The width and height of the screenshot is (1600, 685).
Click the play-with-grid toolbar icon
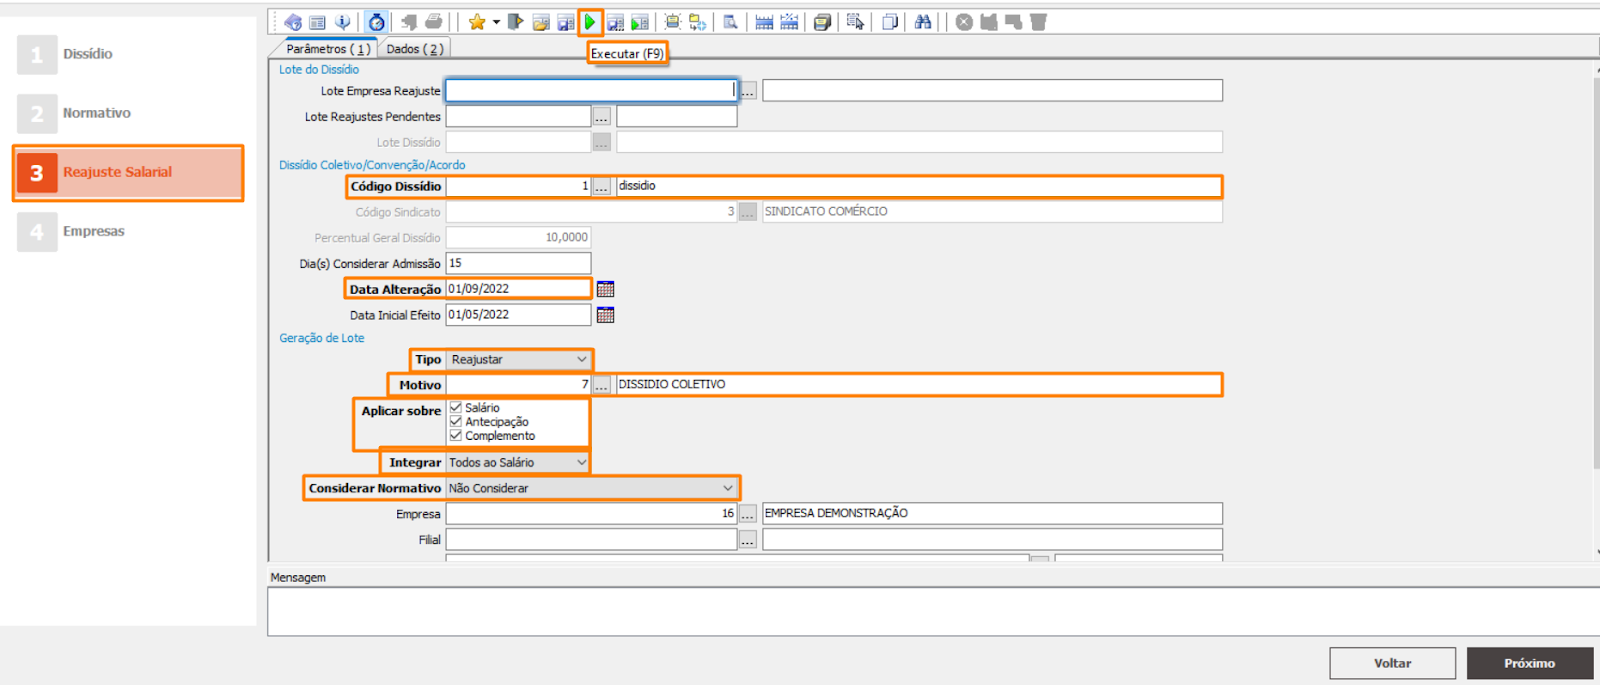[x=640, y=22]
